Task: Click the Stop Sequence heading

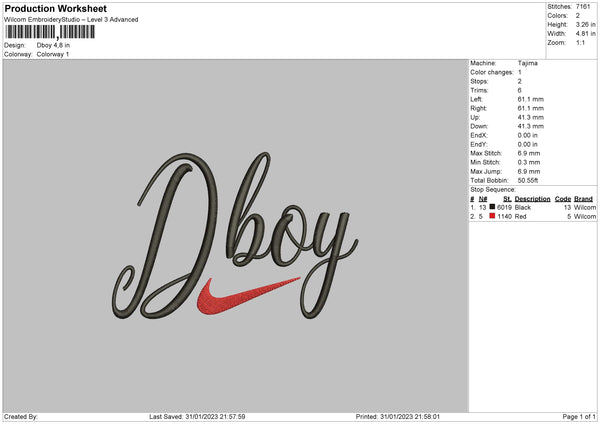Action: click(x=493, y=190)
